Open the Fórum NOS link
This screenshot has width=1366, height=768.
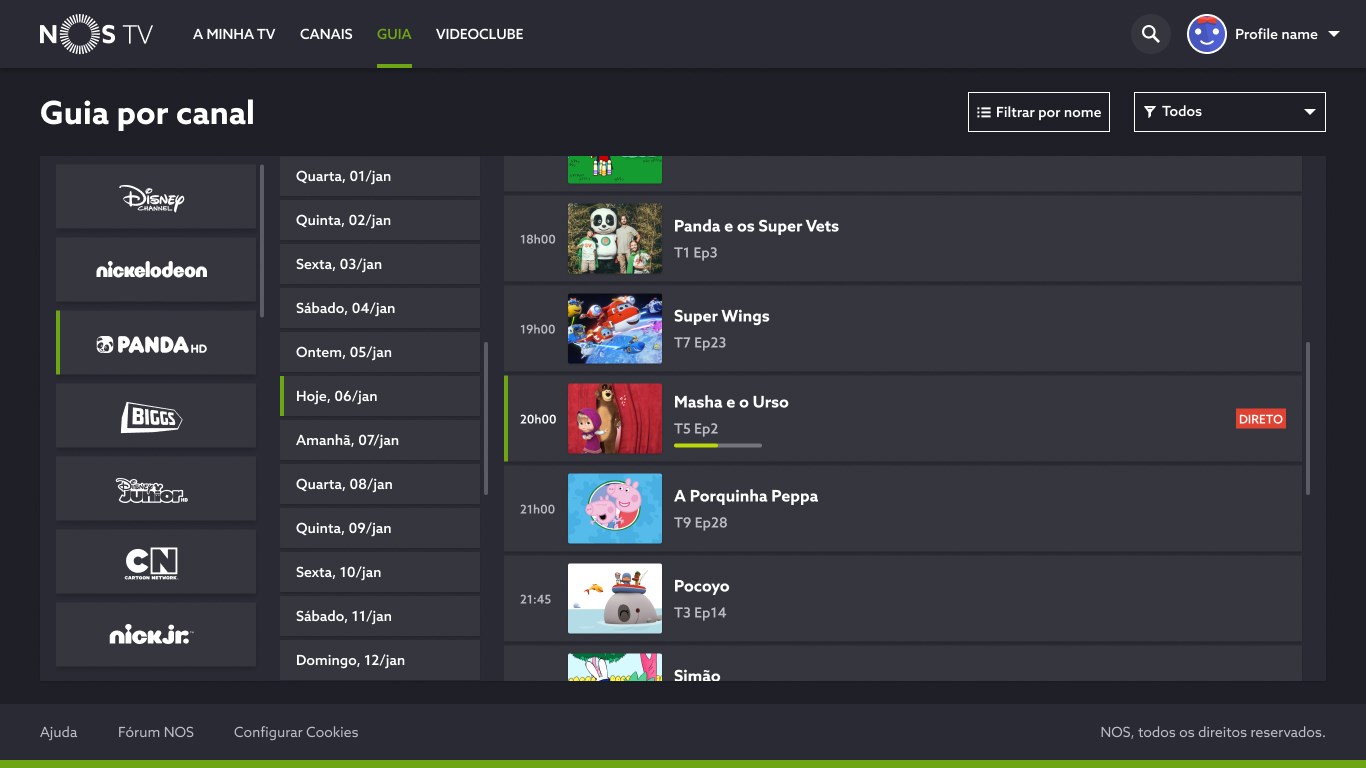tap(156, 732)
